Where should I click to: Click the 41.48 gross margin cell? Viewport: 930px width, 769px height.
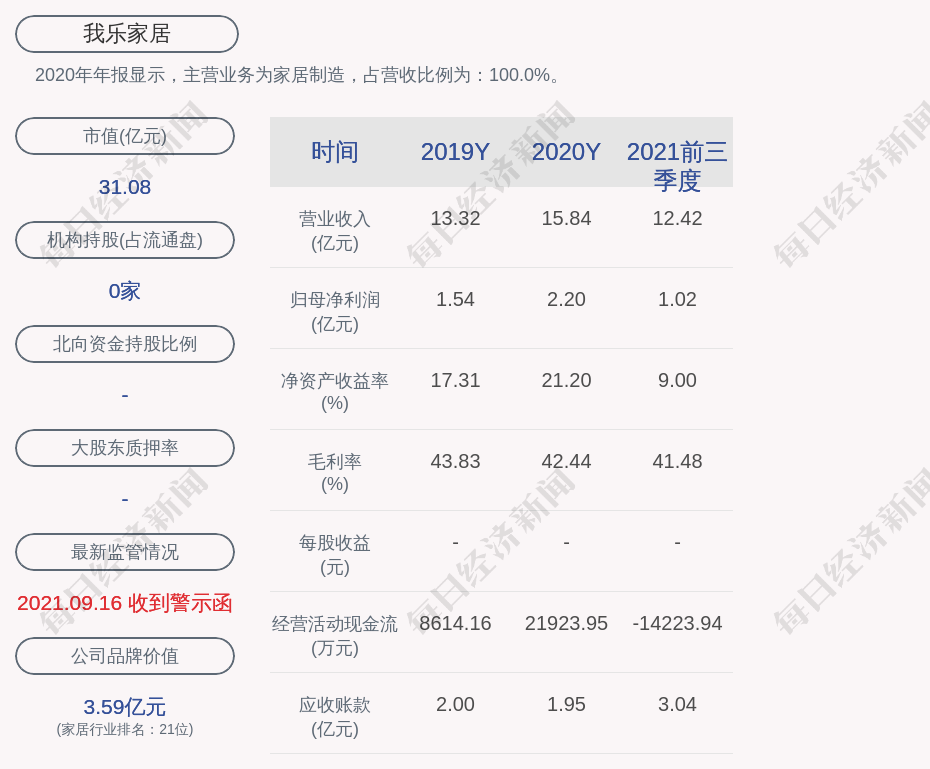677,461
